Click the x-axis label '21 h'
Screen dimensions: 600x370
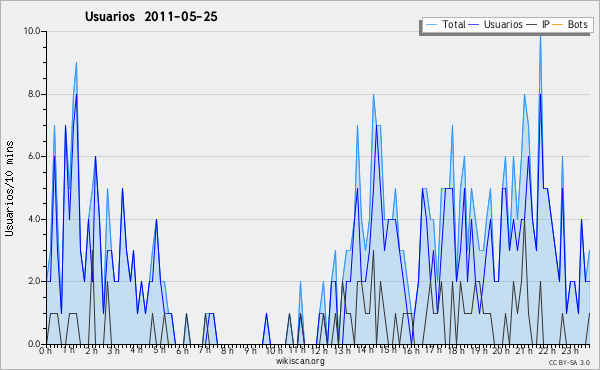point(524,351)
